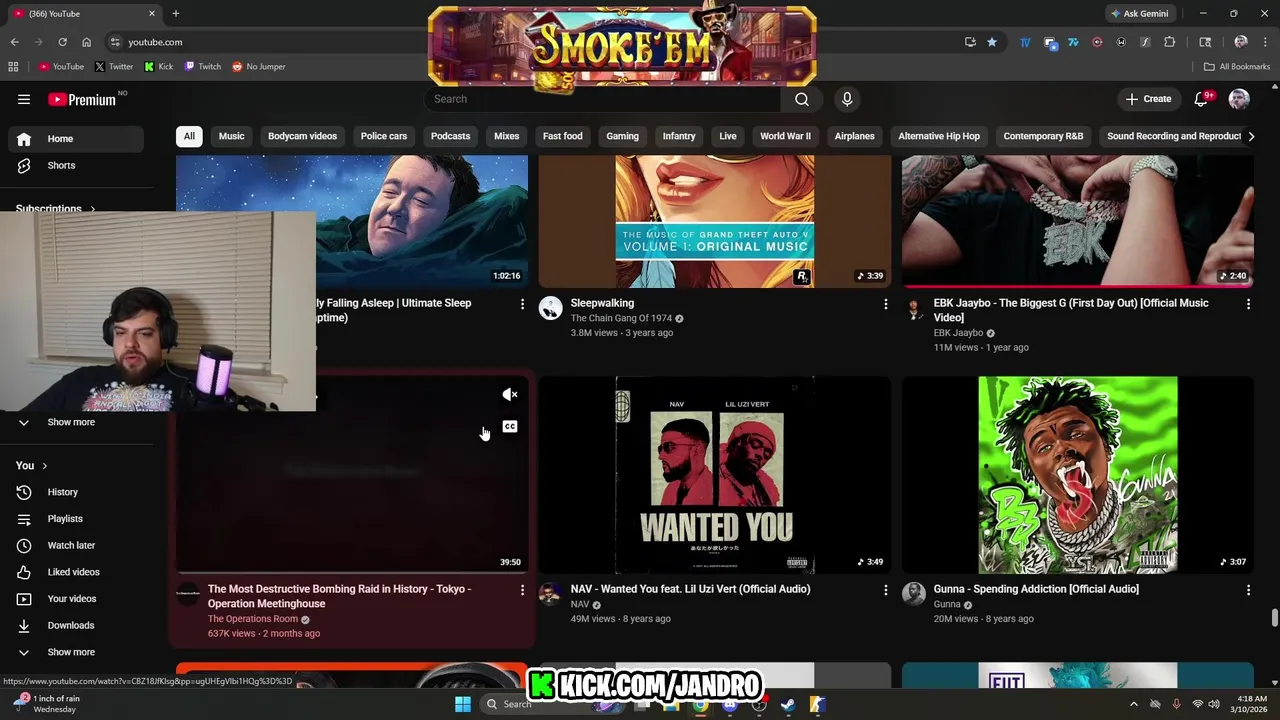The image size is (1280, 720).
Task: Click the Gunna channel avatar
Action: [x=914, y=594]
